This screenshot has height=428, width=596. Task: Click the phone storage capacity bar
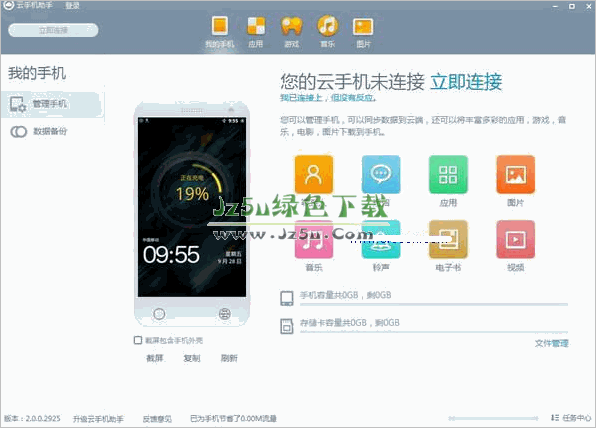[x=434, y=304]
